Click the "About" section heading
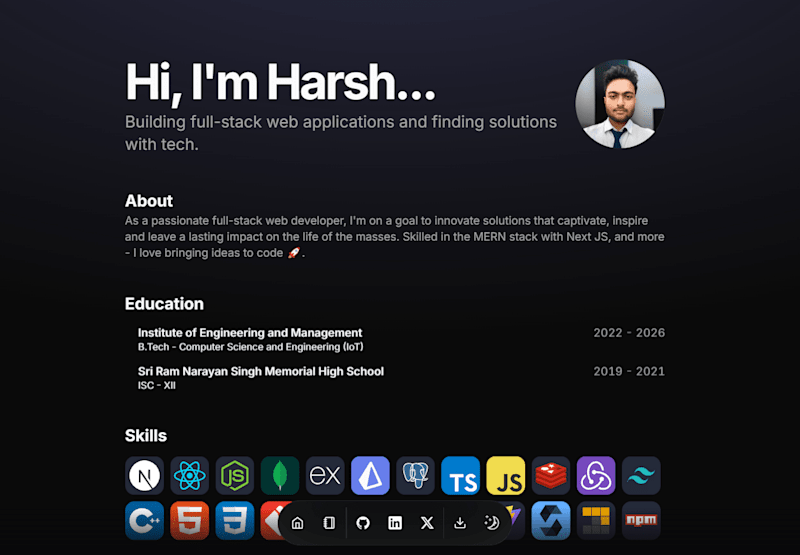Image resolution: width=800 pixels, height=555 pixels. tap(149, 201)
